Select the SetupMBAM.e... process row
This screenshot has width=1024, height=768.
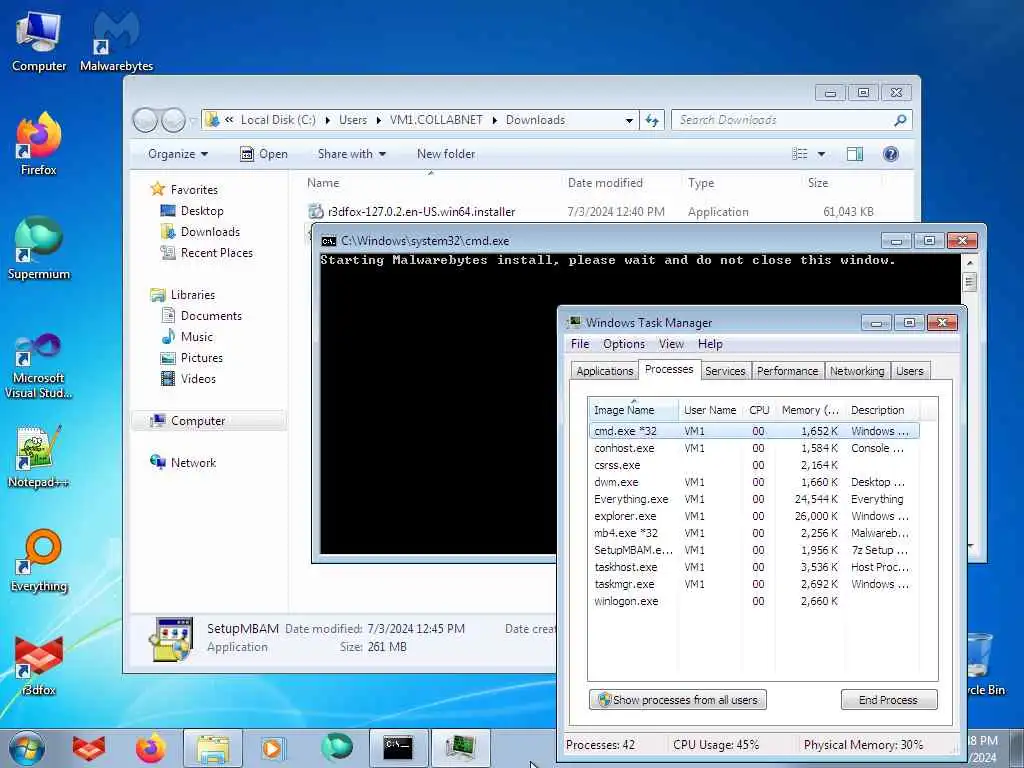754,550
